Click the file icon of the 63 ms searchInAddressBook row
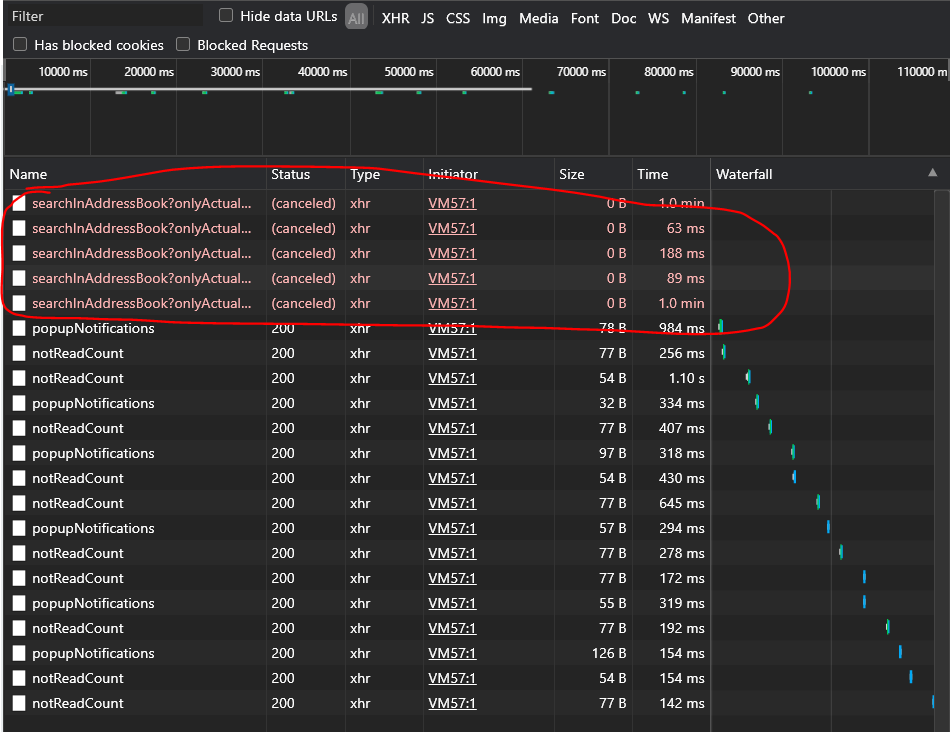950x732 pixels. (19, 228)
